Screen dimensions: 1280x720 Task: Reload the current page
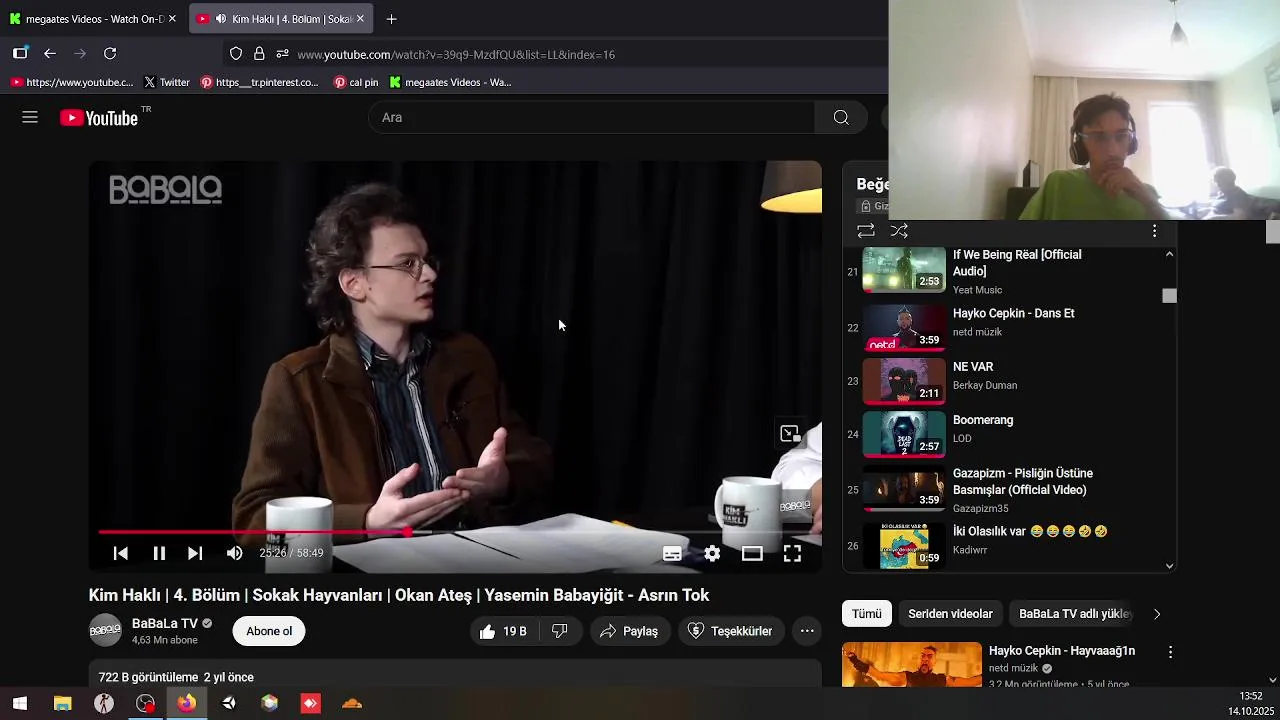[x=110, y=54]
